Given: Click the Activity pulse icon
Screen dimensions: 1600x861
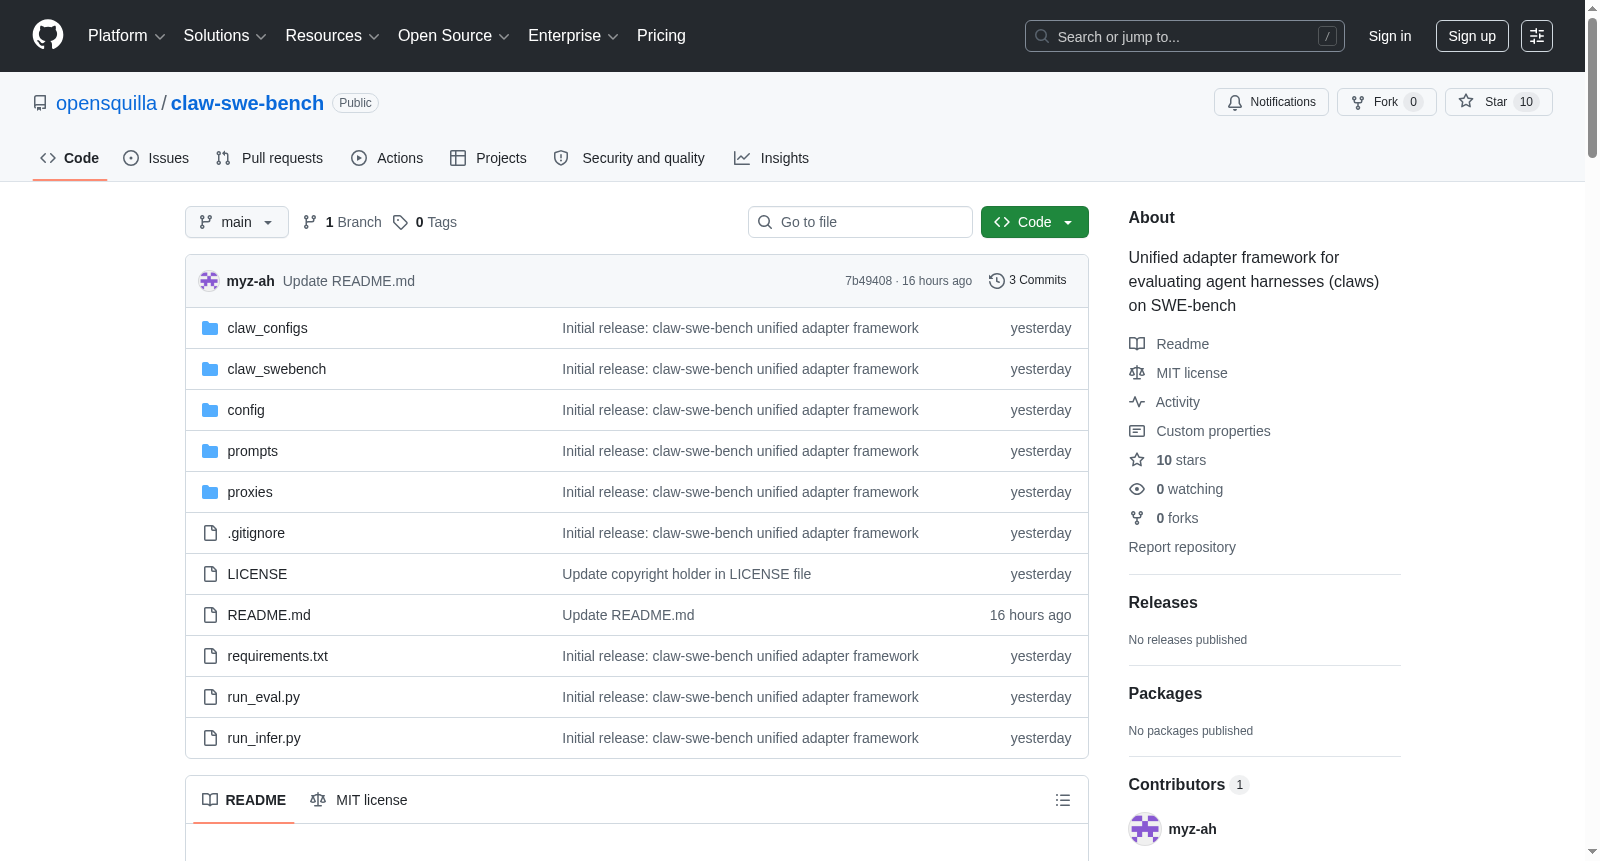Looking at the screenshot, I should coord(1137,402).
